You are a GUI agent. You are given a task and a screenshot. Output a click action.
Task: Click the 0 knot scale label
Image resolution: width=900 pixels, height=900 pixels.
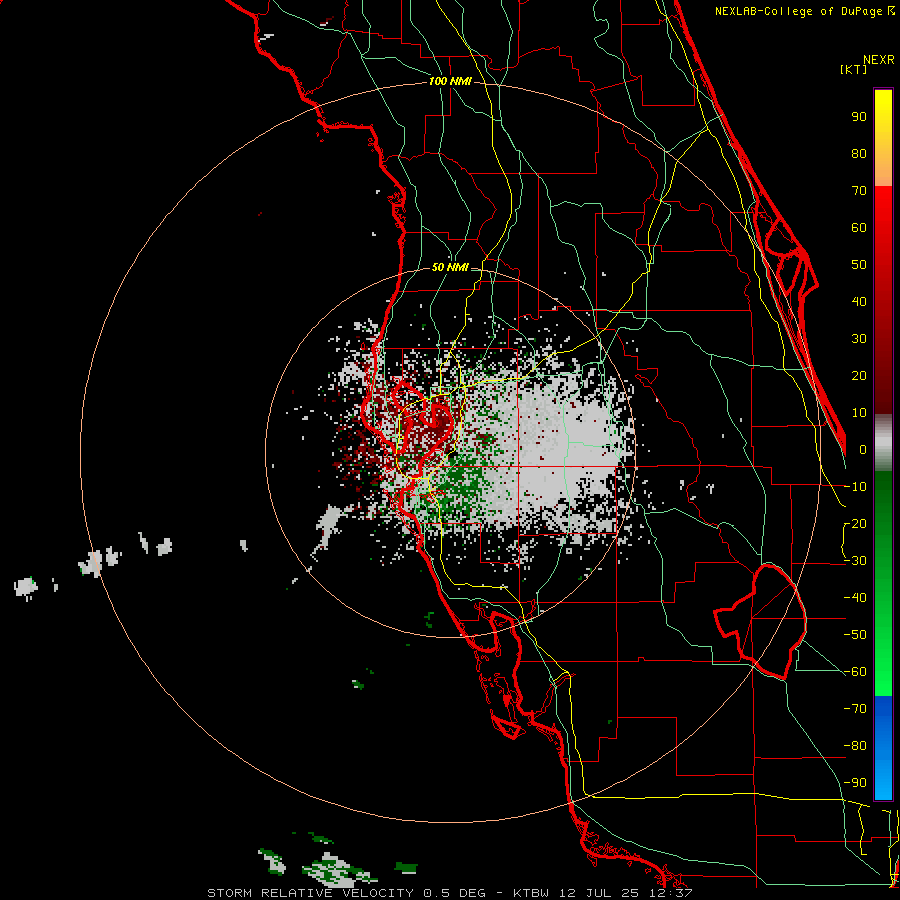click(x=862, y=450)
